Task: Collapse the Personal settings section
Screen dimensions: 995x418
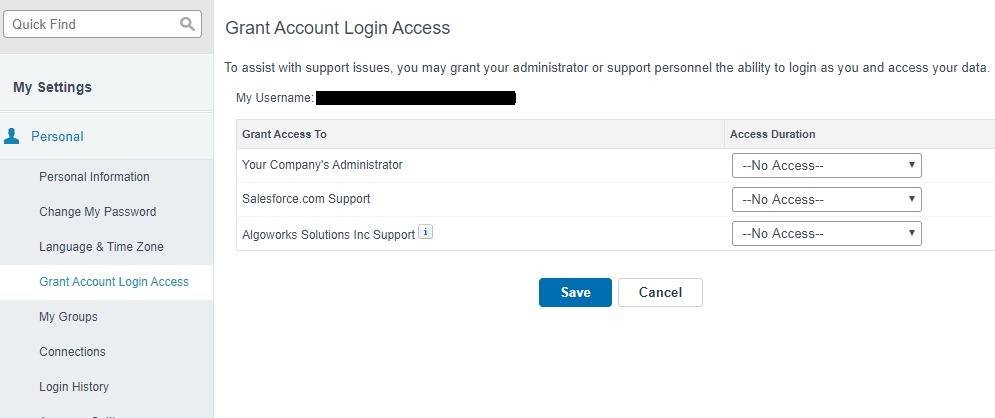Action: pos(57,136)
